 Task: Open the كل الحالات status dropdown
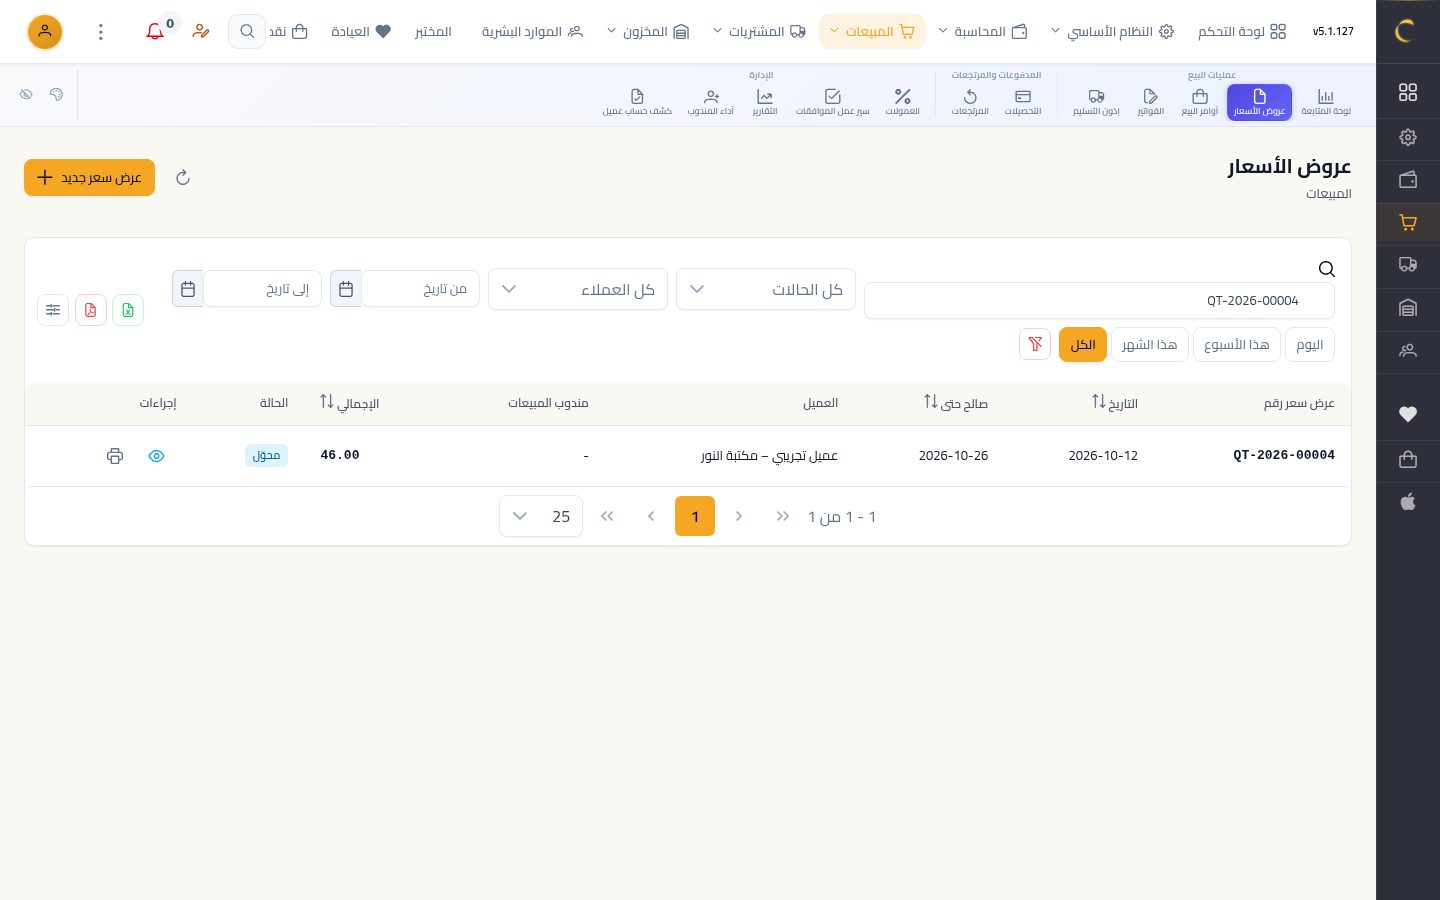pos(766,289)
